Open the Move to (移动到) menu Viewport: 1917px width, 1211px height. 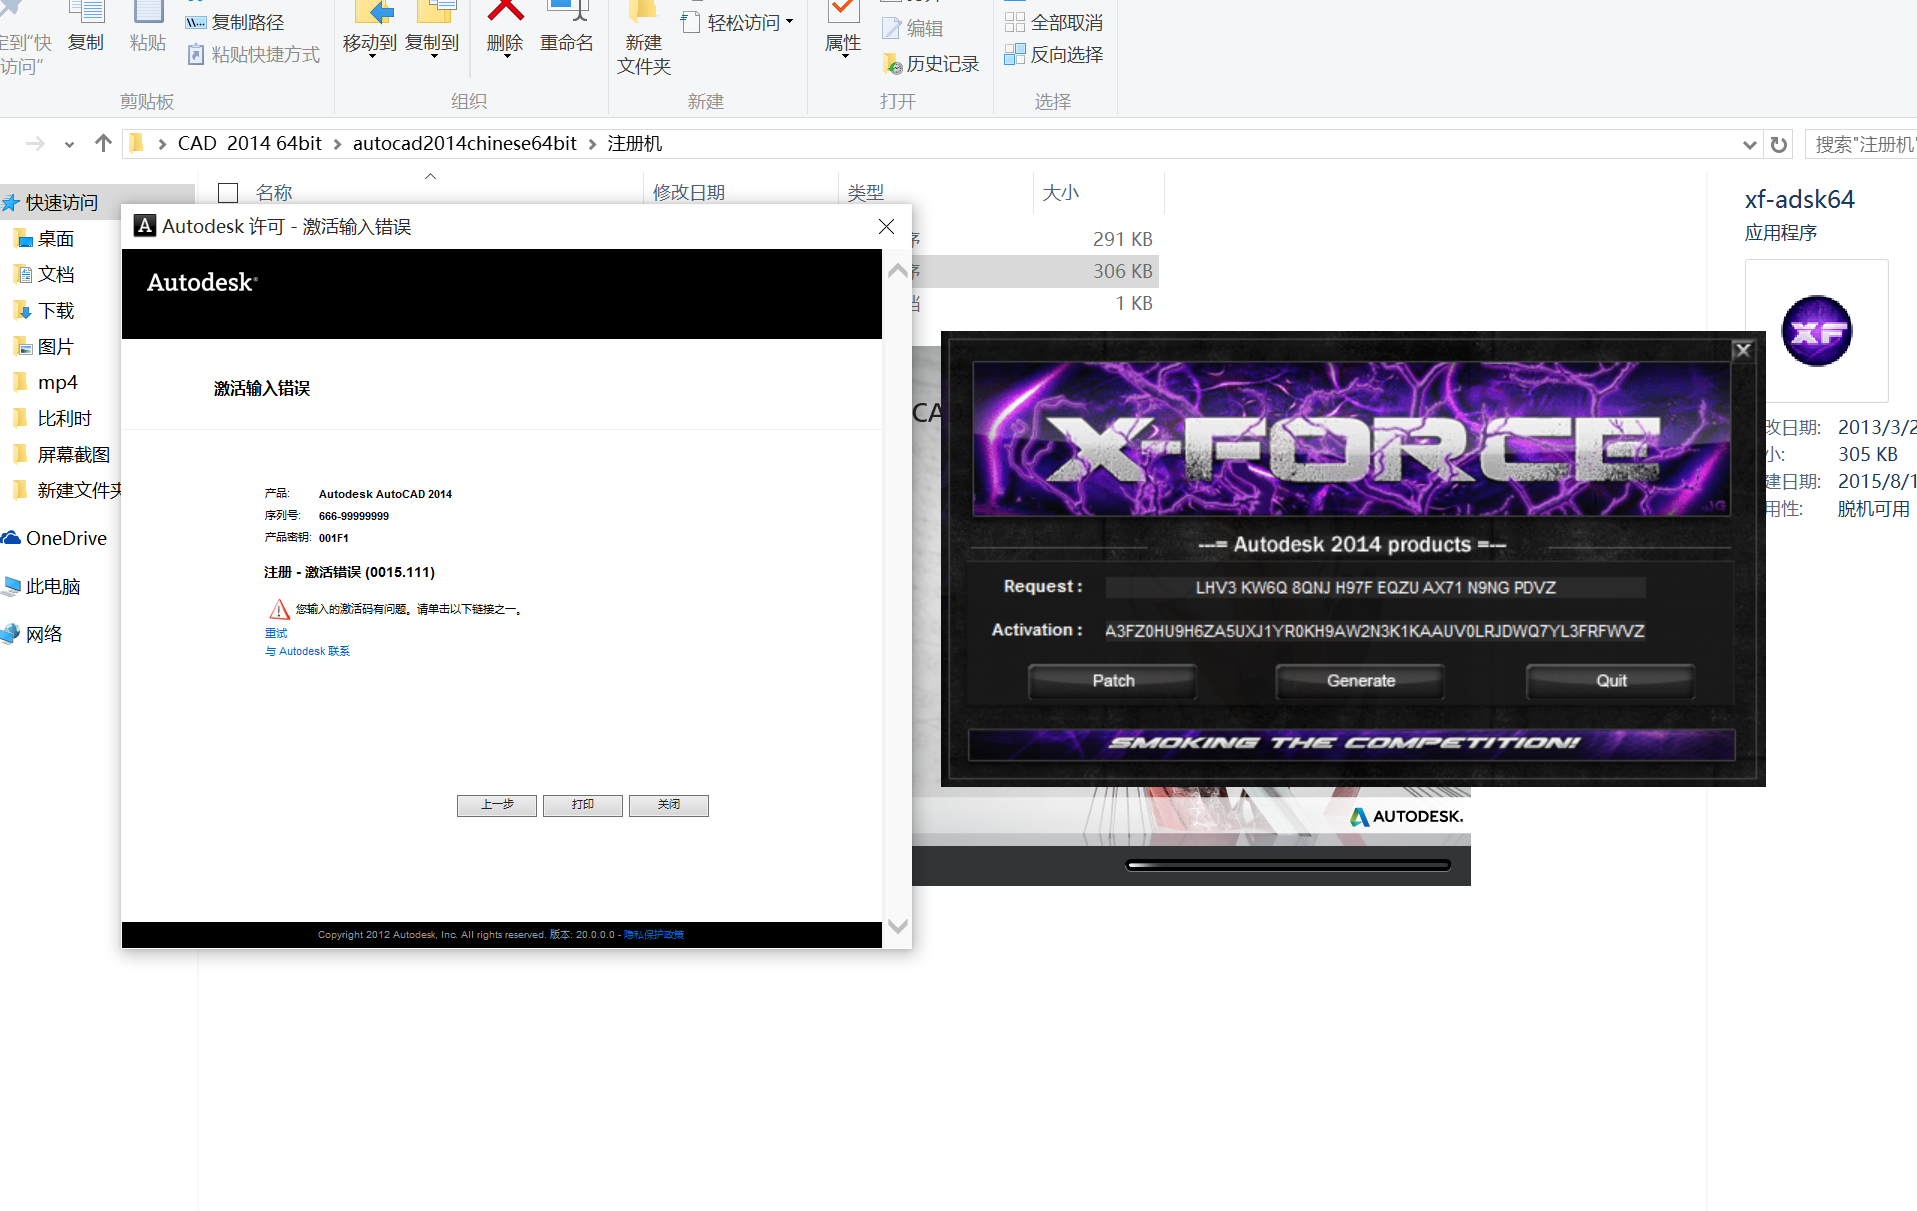click(x=370, y=30)
